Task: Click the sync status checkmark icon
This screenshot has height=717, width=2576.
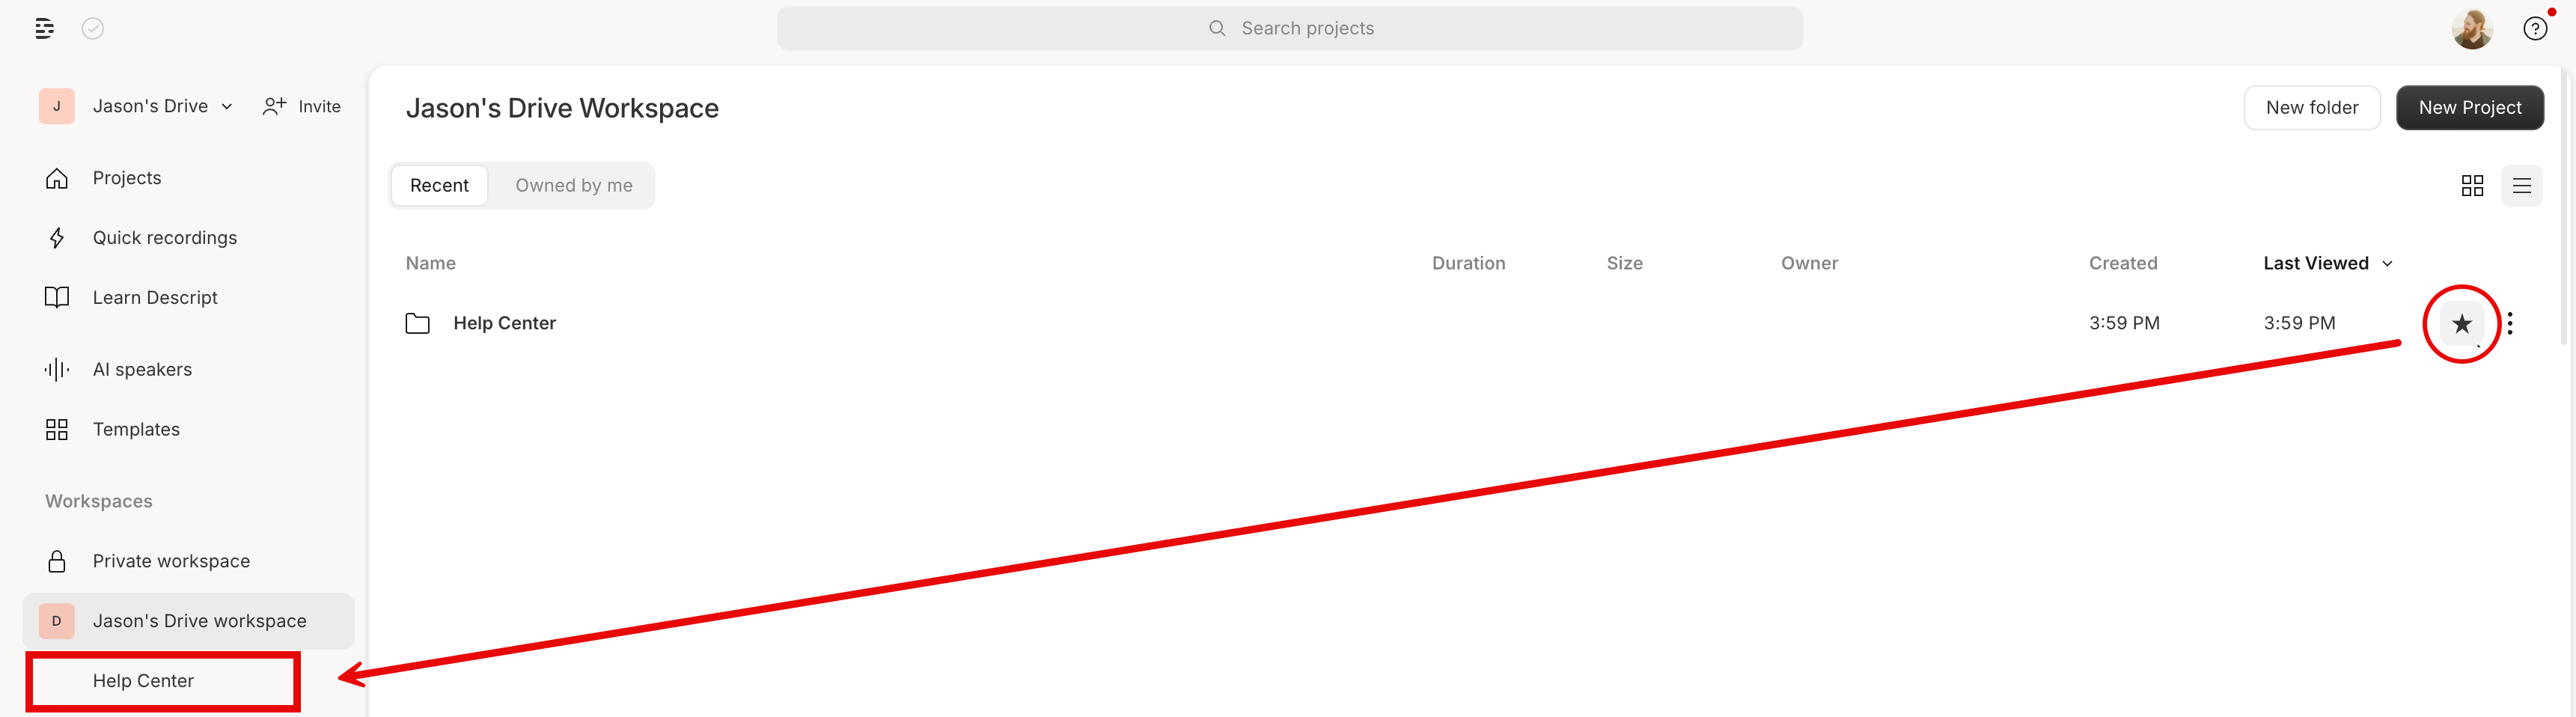Action: pyautogui.click(x=93, y=28)
